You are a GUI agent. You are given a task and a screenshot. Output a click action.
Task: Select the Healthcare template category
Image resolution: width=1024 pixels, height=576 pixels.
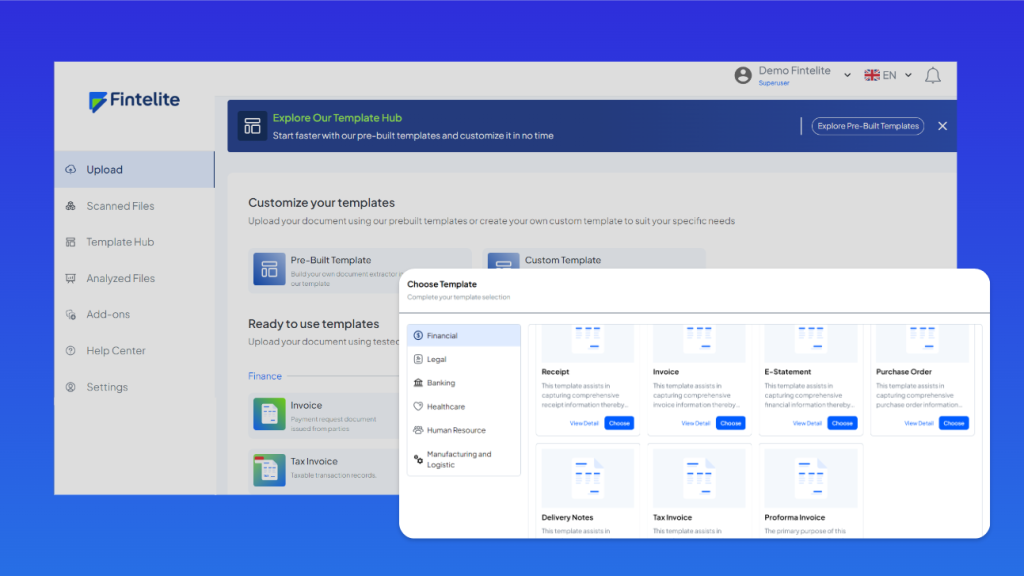click(x=445, y=407)
